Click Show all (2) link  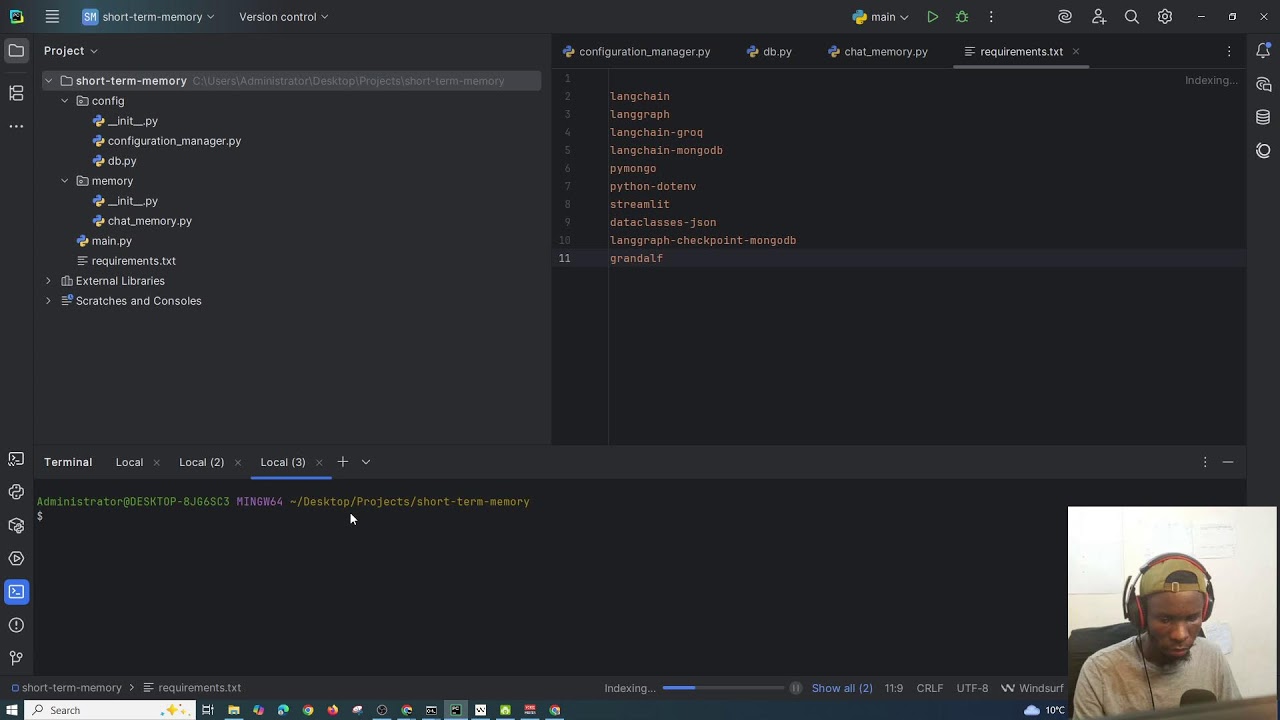(x=842, y=688)
